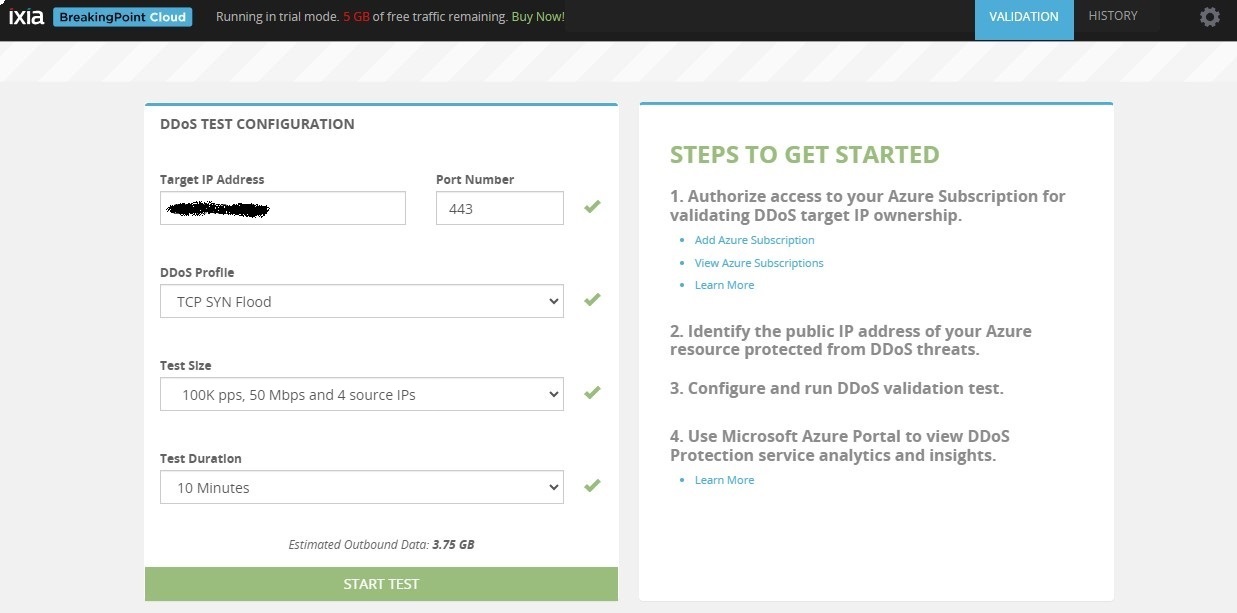
Task: Open the settings gear menu
Action: [x=1209, y=17]
